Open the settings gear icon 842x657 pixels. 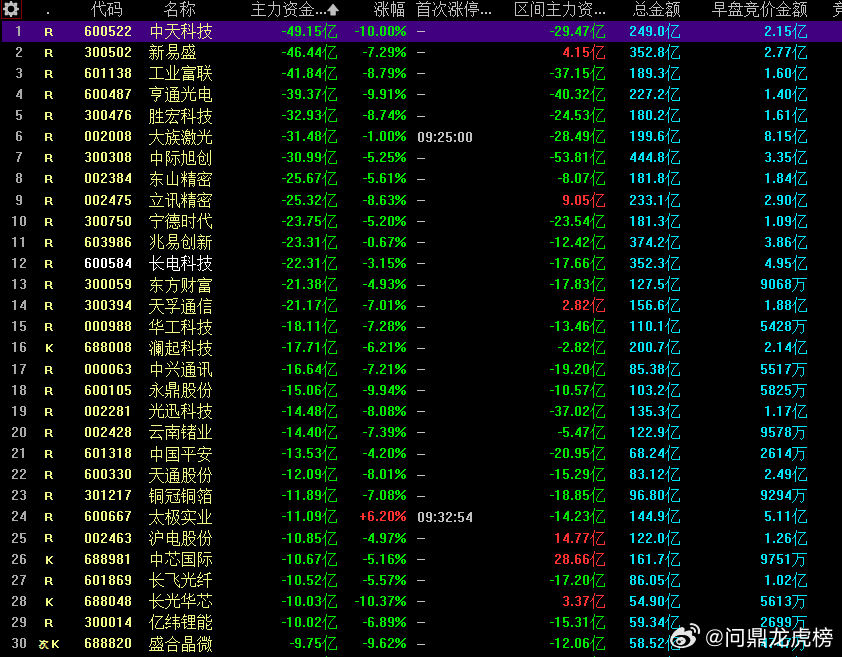tap(11, 9)
